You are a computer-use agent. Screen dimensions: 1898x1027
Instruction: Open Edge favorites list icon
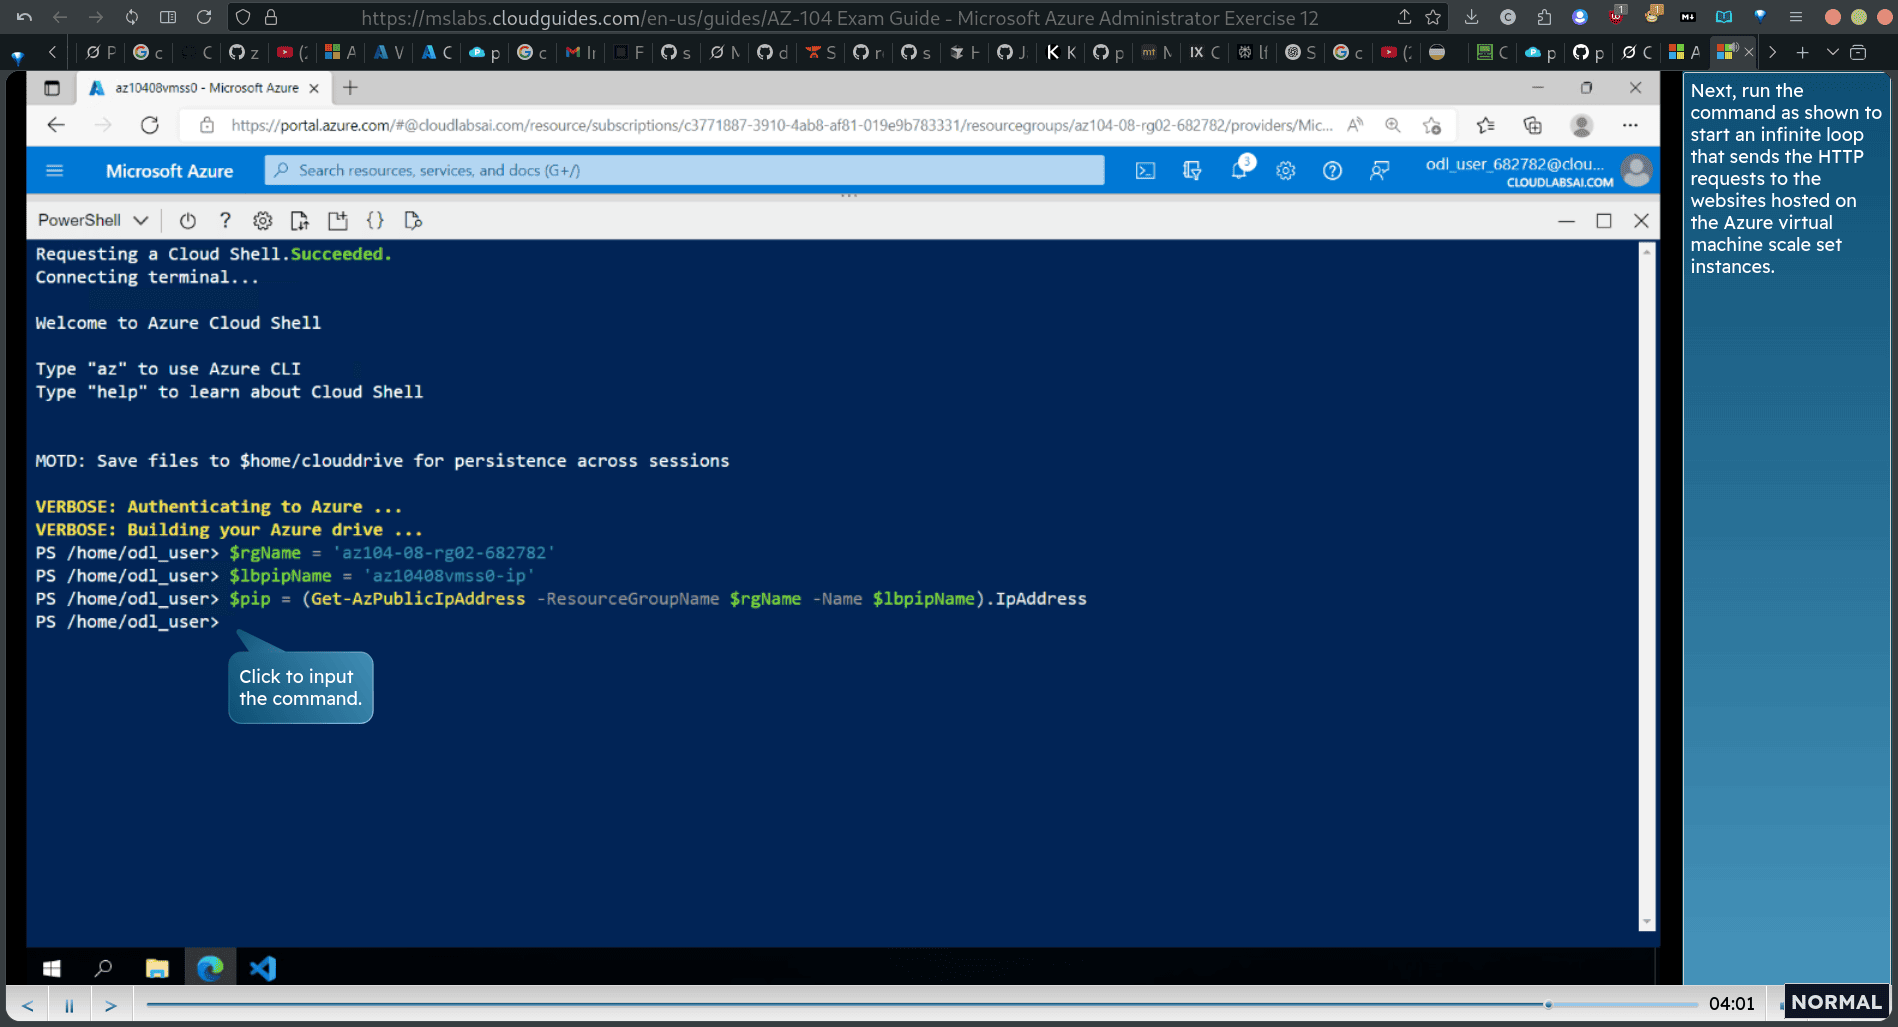click(1485, 125)
